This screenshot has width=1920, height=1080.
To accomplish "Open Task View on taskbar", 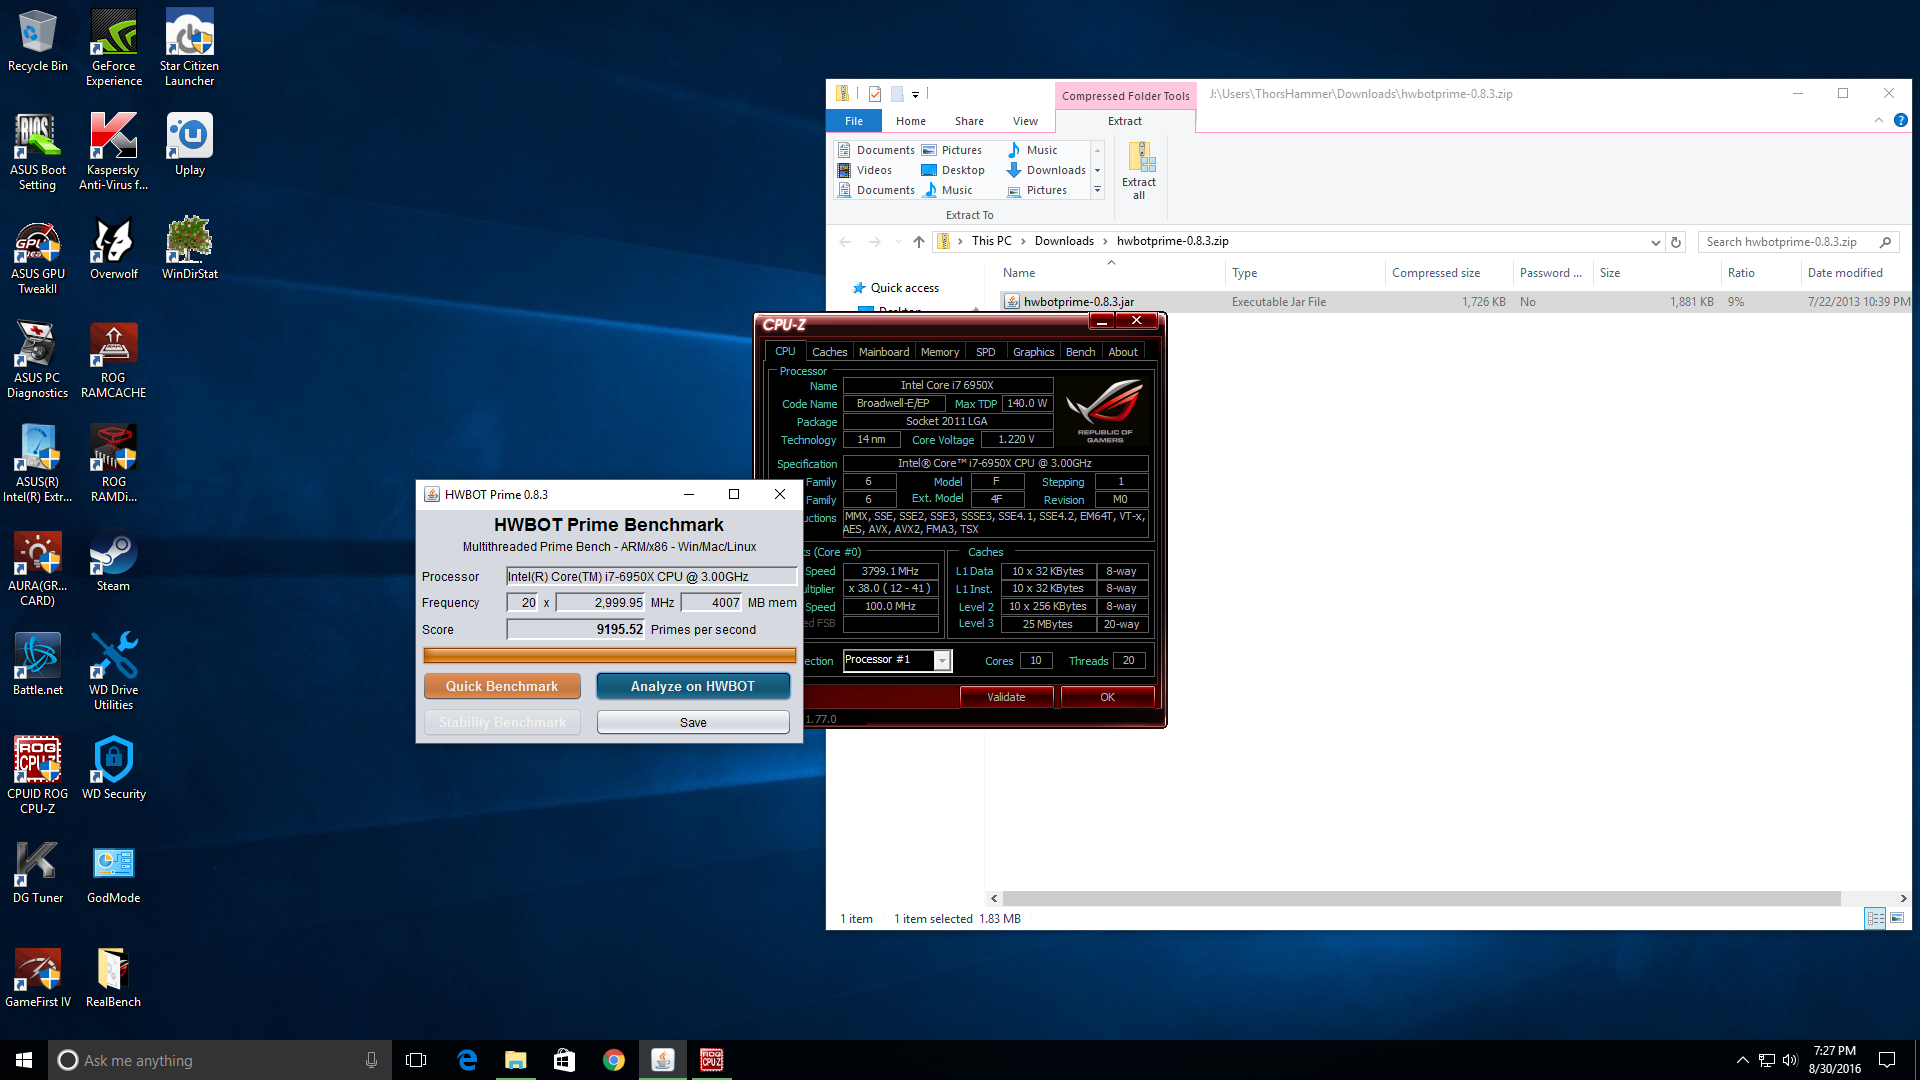I will pyautogui.click(x=416, y=1060).
